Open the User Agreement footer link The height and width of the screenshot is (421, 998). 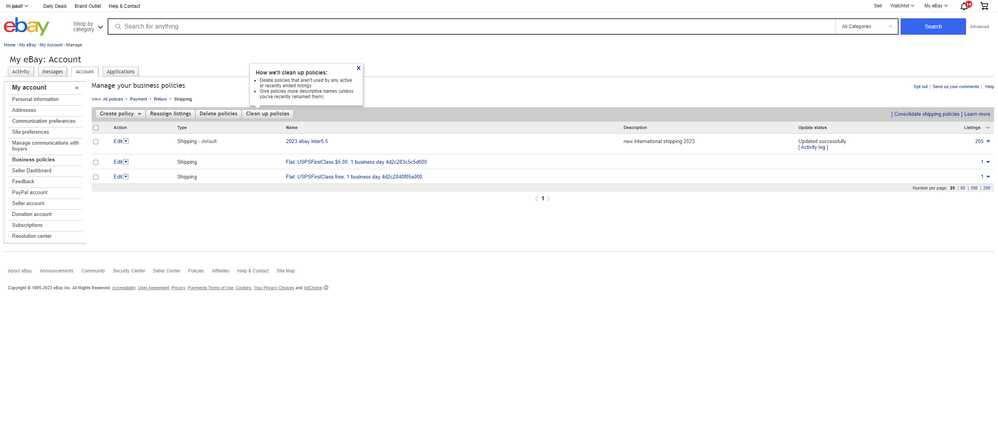tap(153, 288)
